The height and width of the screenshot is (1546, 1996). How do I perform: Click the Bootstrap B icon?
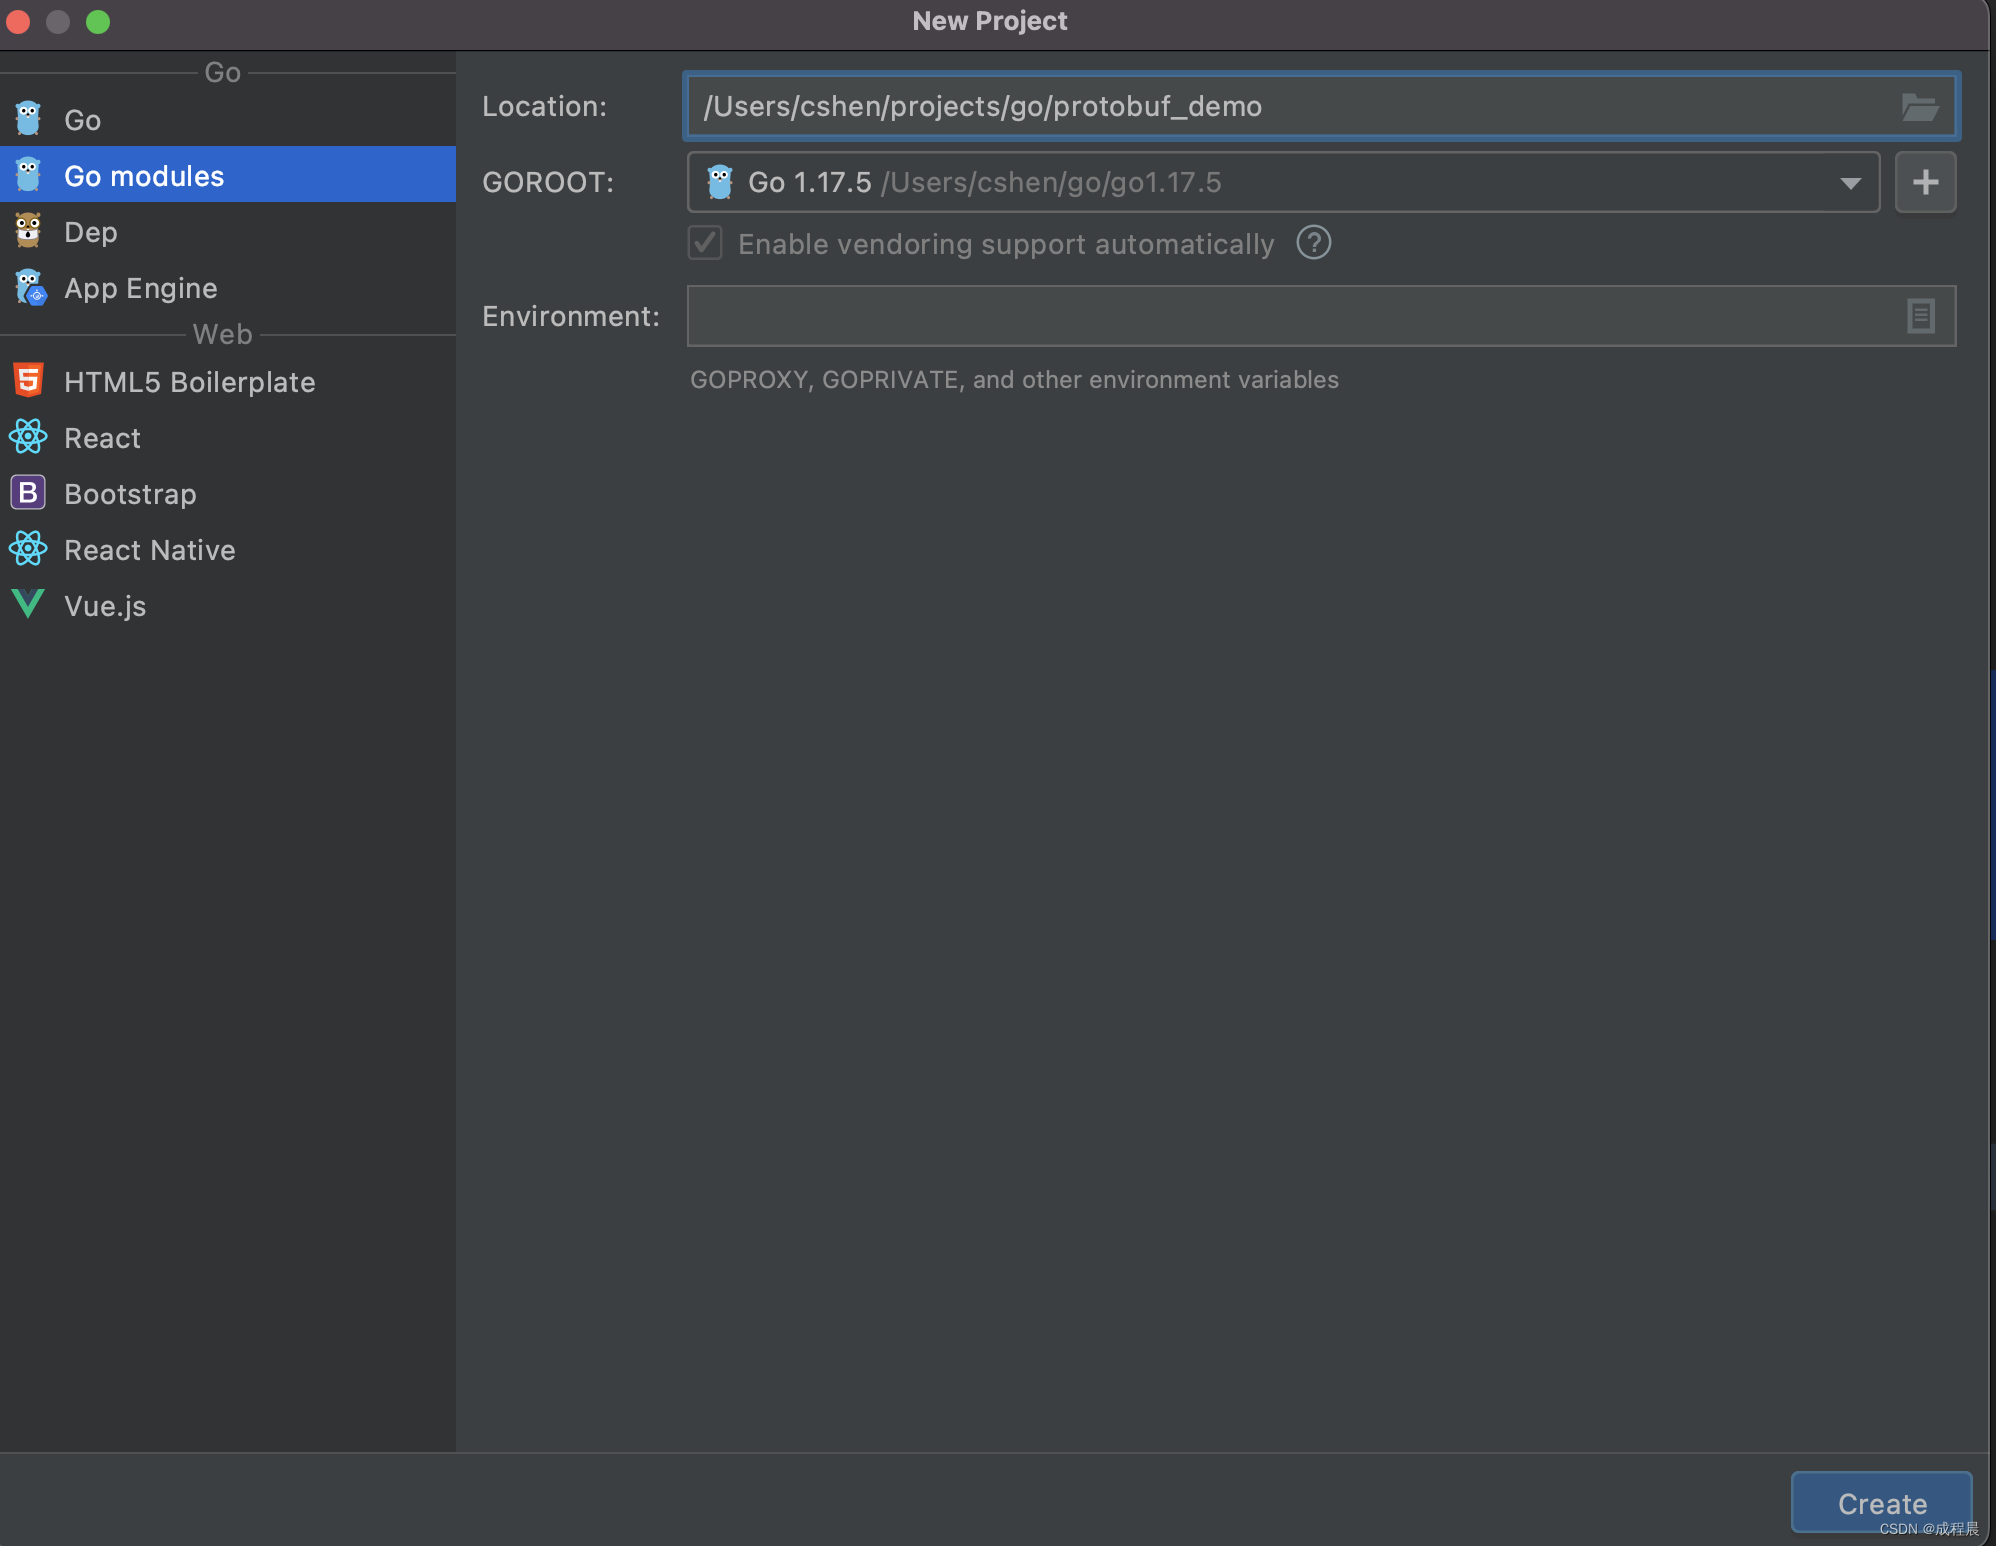coord(28,493)
